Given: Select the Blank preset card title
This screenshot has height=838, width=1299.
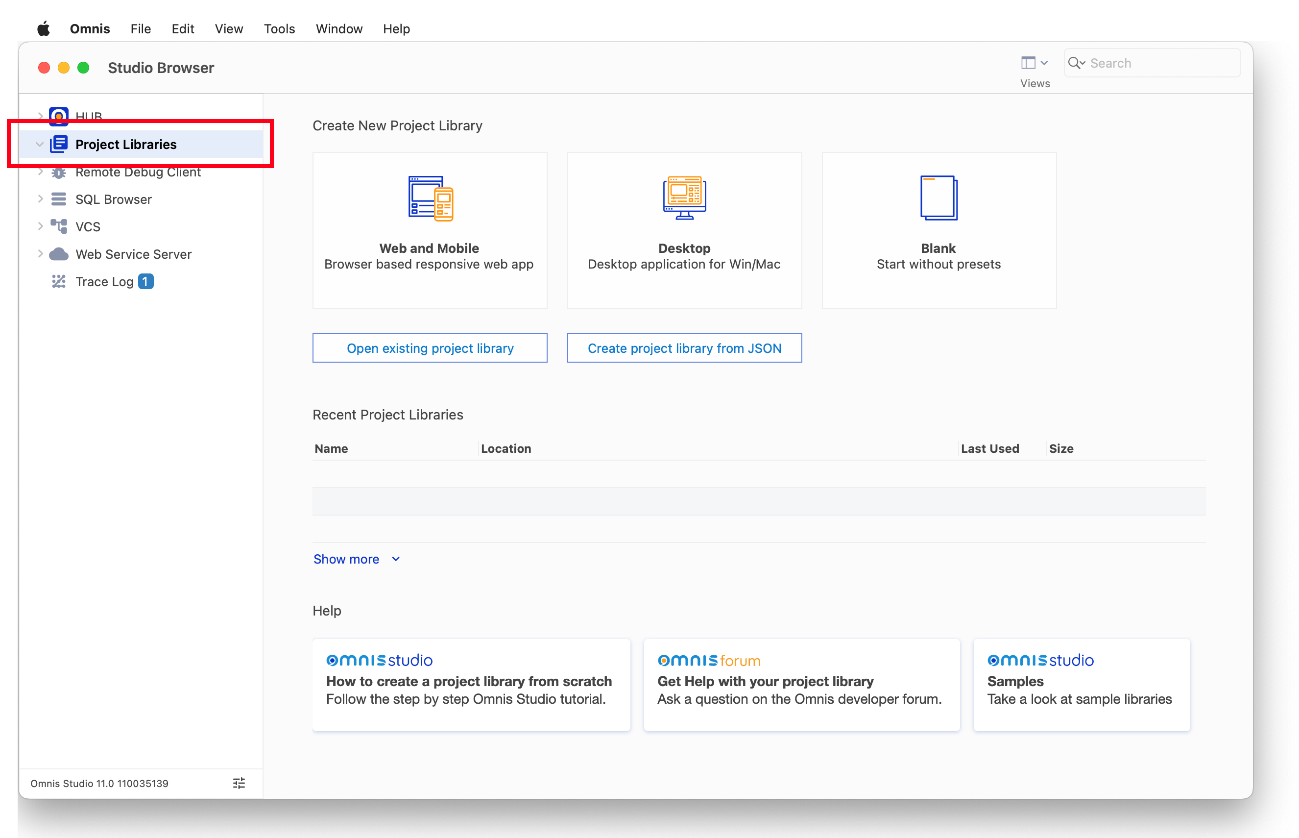Looking at the screenshot, I should coord(939,248).
